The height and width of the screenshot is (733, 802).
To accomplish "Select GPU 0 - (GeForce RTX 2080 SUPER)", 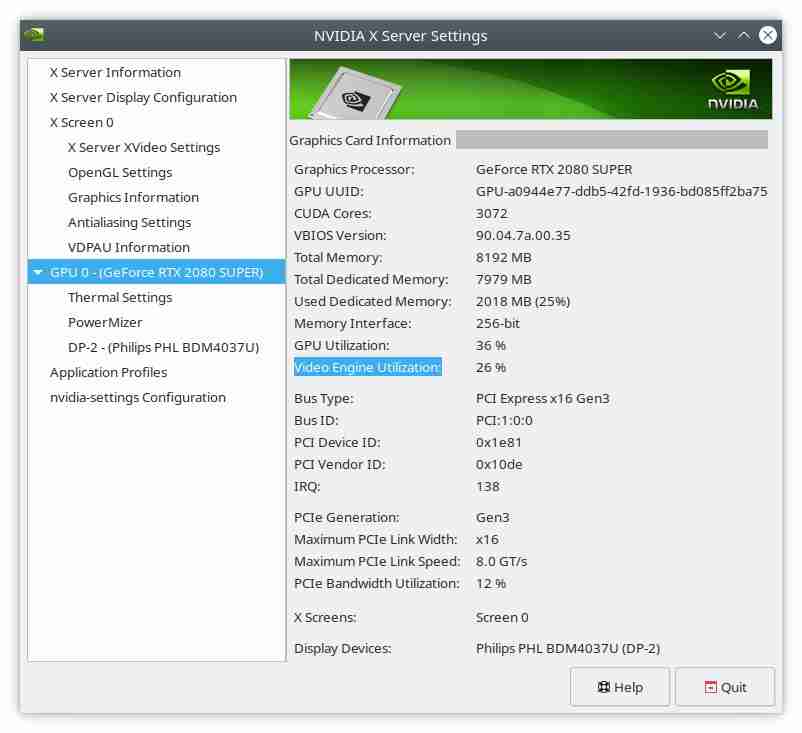I will (x=157, y=272).
